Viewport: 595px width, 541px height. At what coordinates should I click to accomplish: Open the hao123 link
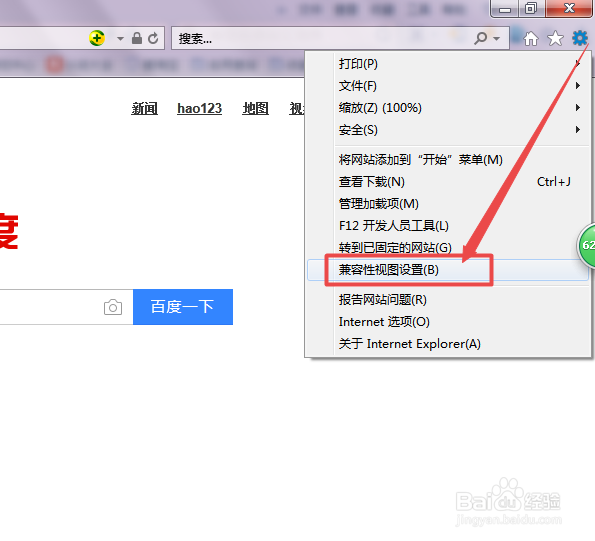(200, 109)
